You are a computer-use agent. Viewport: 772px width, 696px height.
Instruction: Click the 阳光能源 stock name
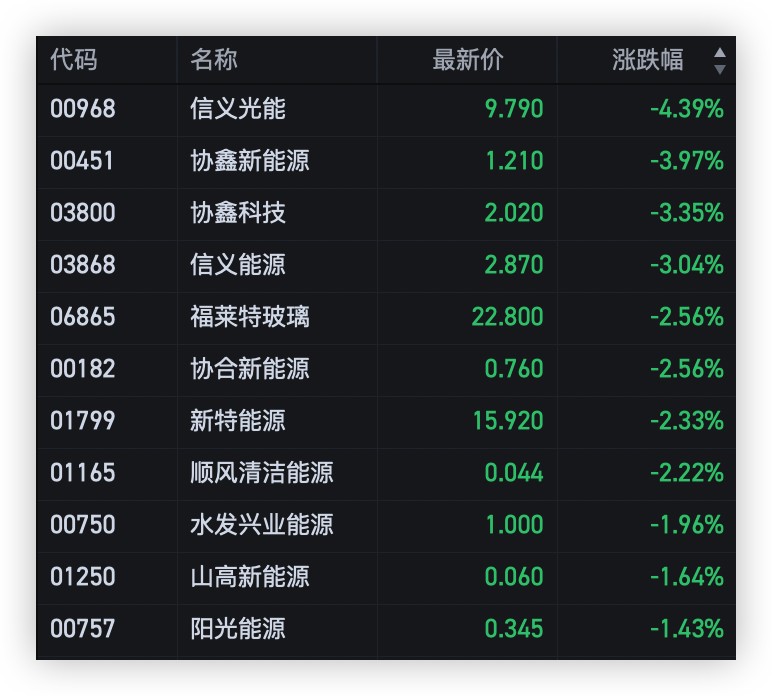[238, 629]
